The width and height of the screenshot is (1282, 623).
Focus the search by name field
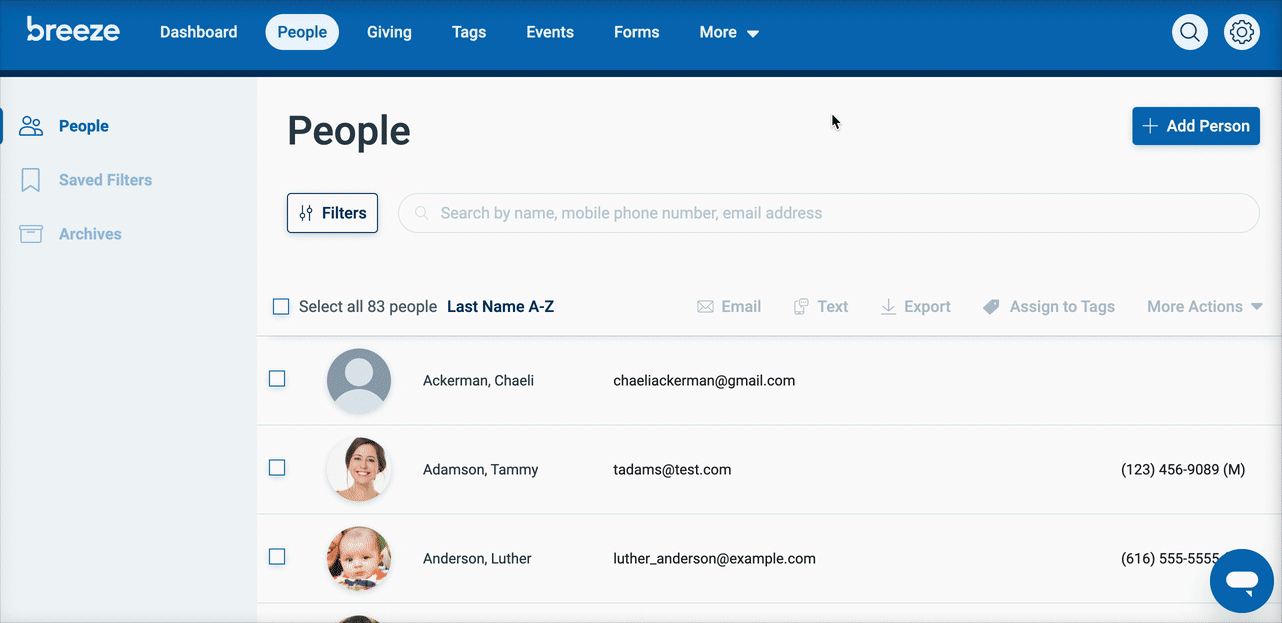pyautogui.click(x=828, y=213)
